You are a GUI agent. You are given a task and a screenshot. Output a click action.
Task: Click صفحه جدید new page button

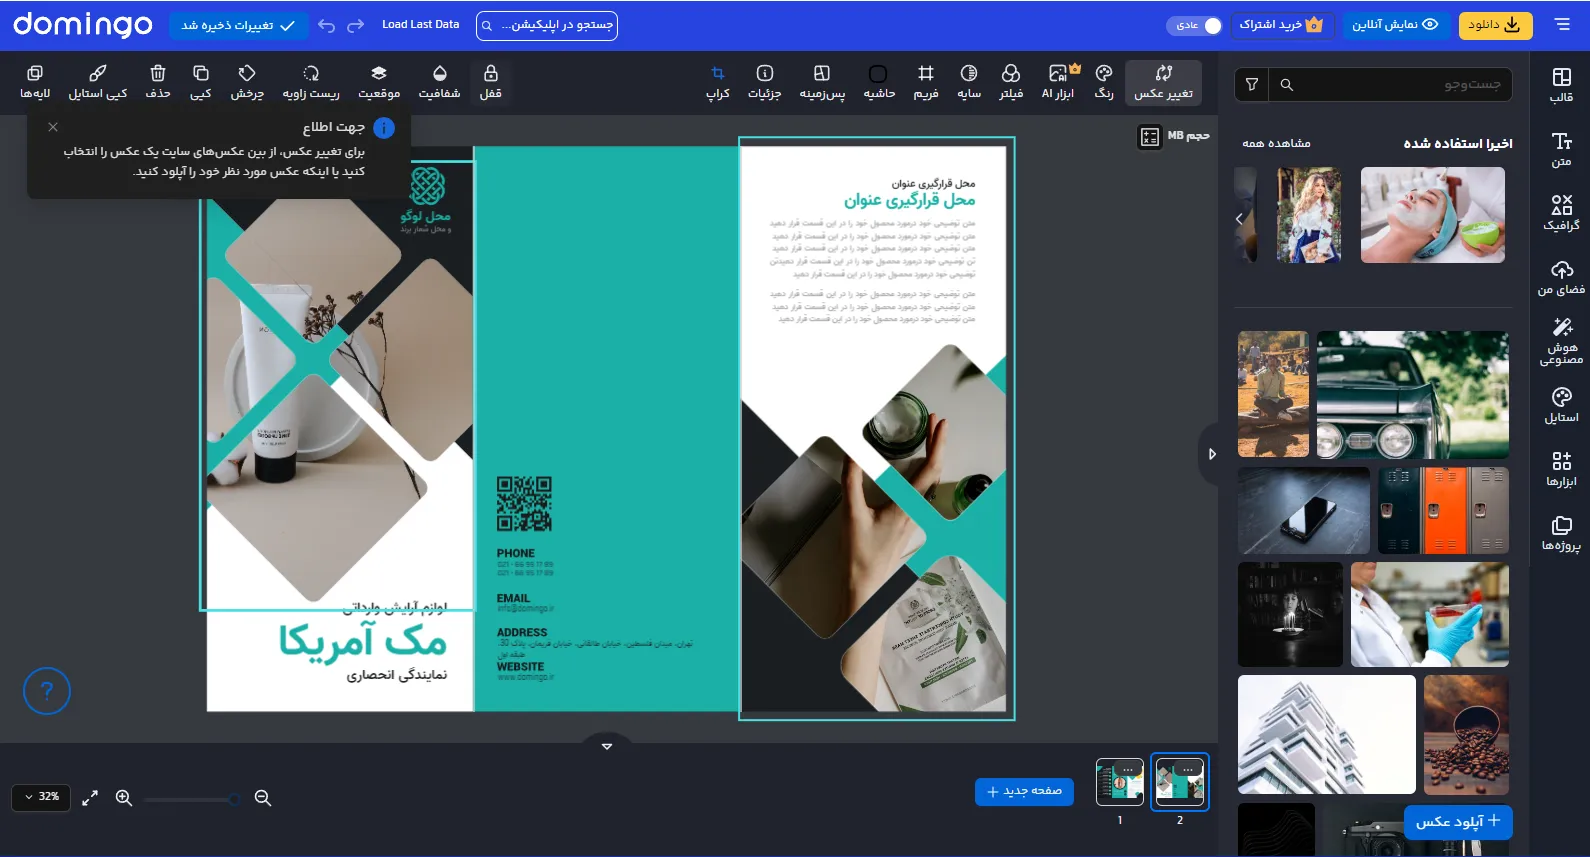click(1024, 791)
